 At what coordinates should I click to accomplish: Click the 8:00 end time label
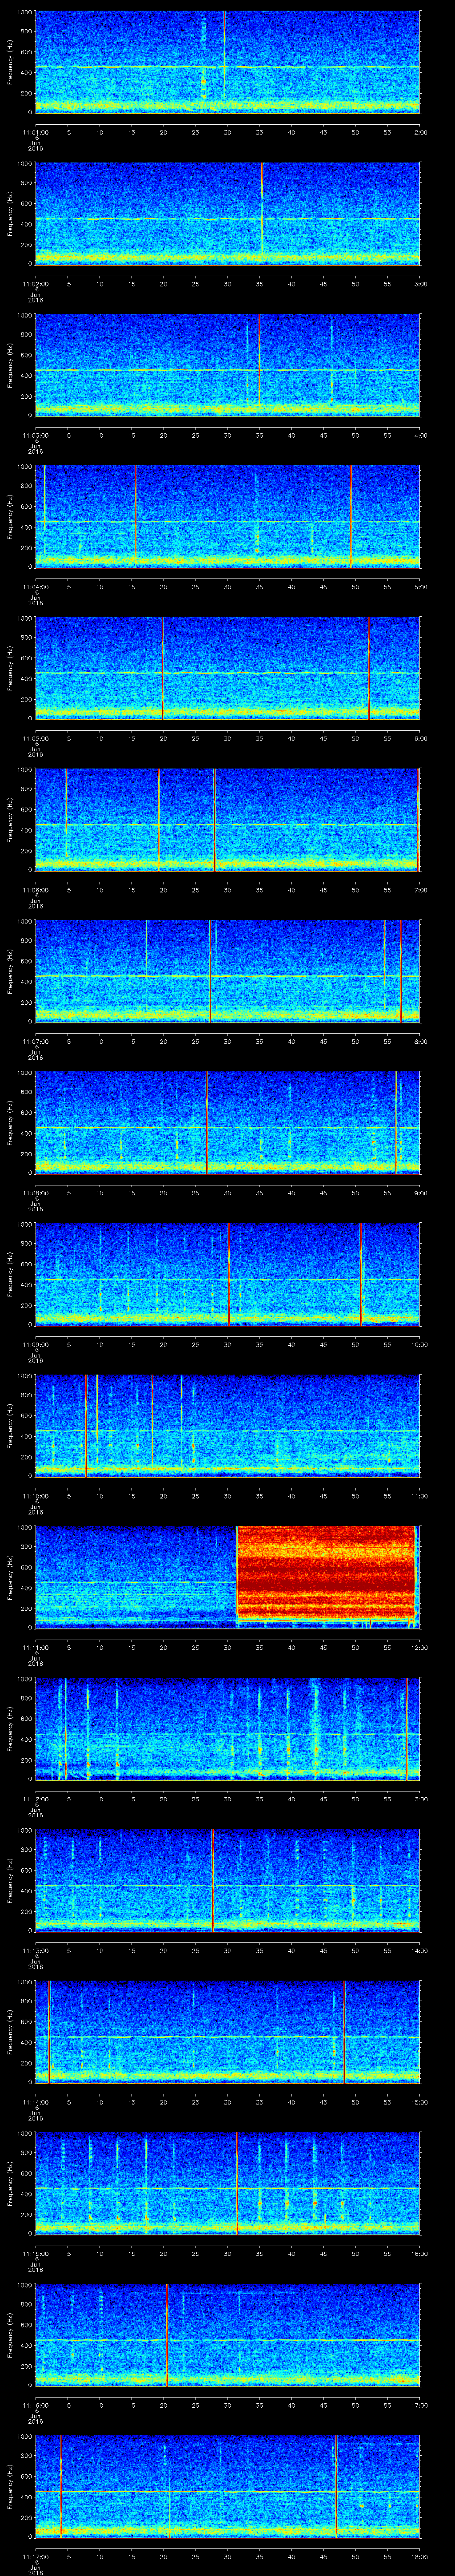coord(420,1041)
